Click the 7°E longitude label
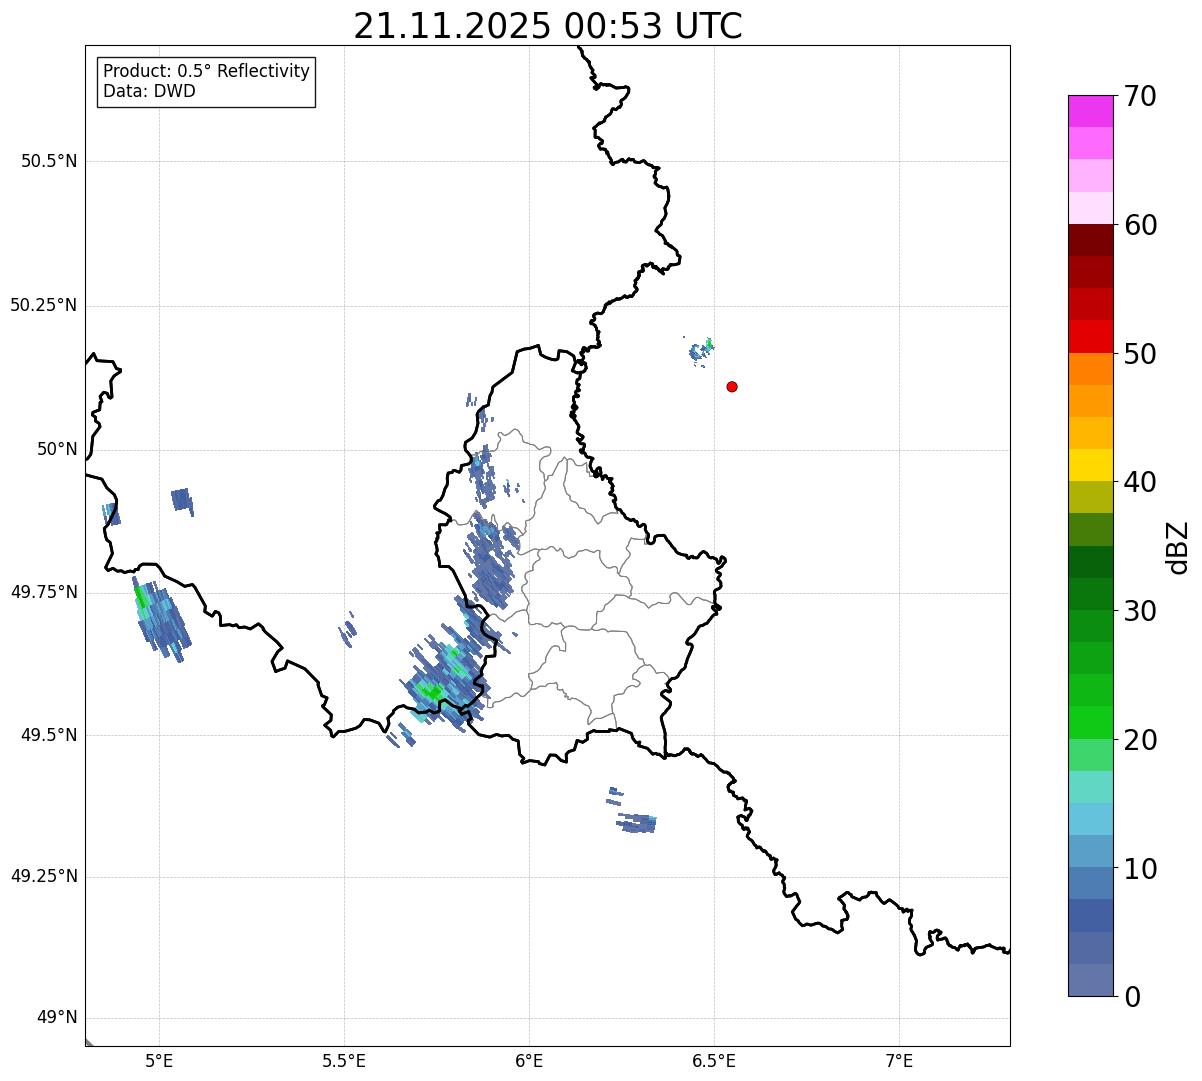Viewport: 1202px width, 1081px height. (x=899, y=1060)
